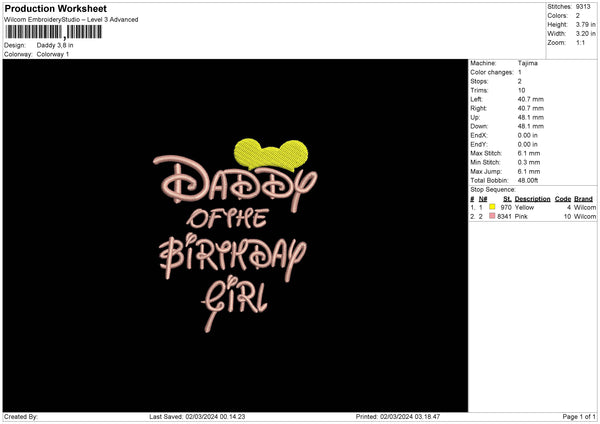Click the 'Page 1 of 1' label
600x424 pixels.
point(579,417)
